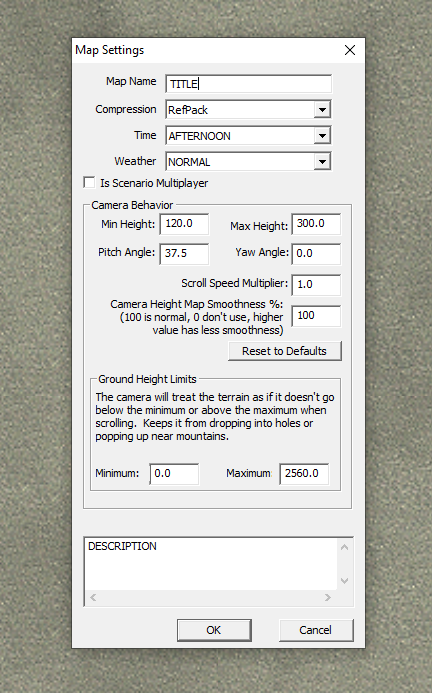Viewport: 432px width, 693px height.
Task: Click the Cancel button
Action: pos(316,630)
